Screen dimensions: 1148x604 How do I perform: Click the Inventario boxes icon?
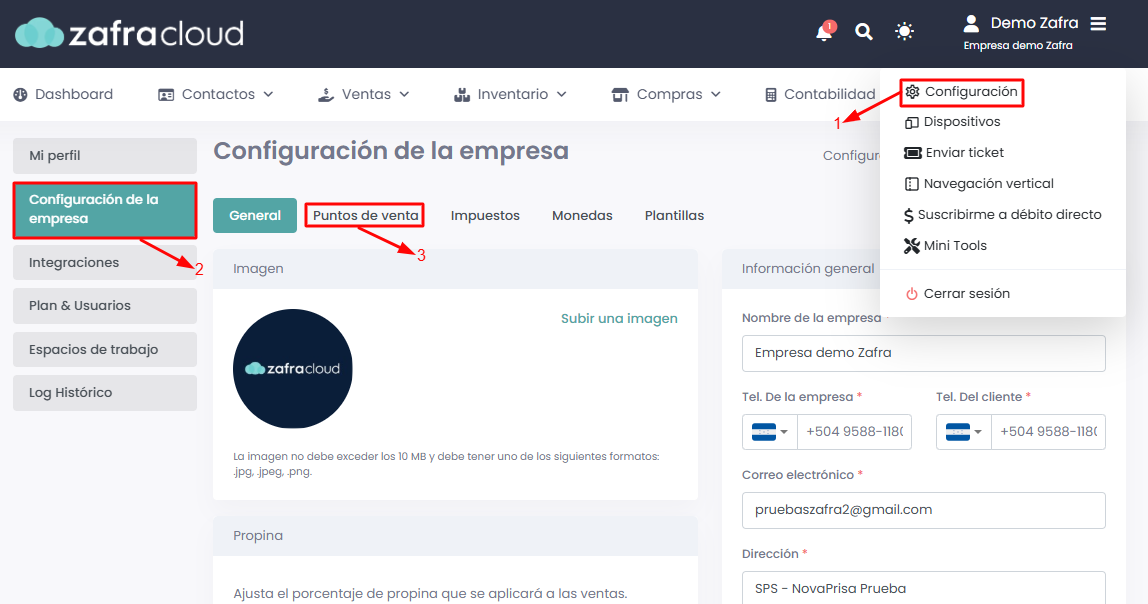tap(462, 94)
